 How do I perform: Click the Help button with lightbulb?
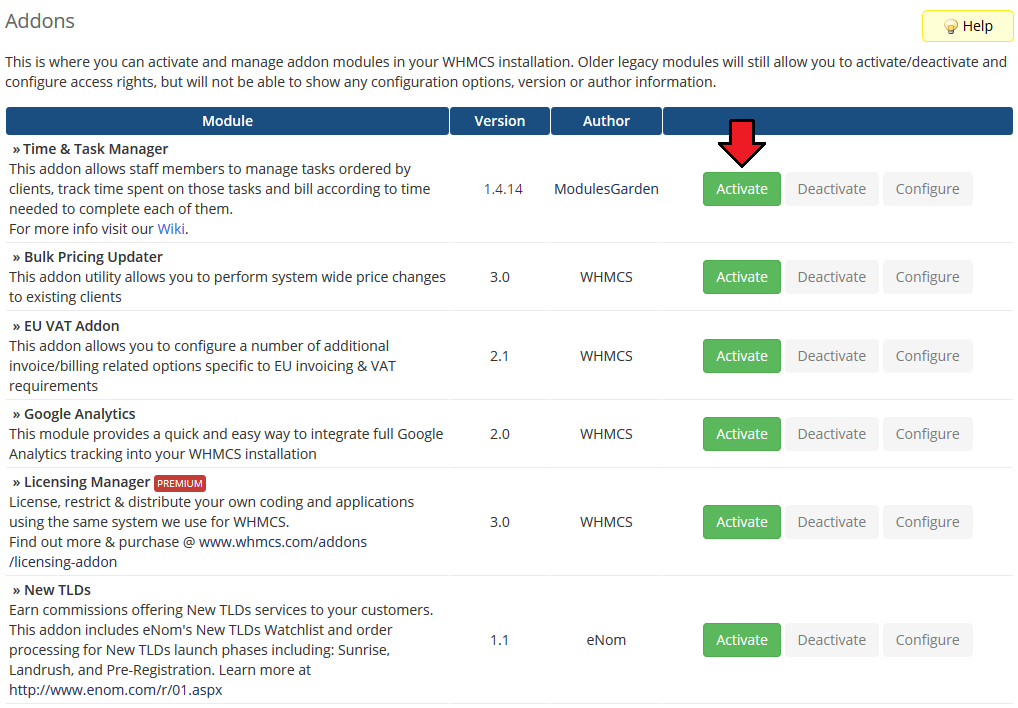click(967, 26)
